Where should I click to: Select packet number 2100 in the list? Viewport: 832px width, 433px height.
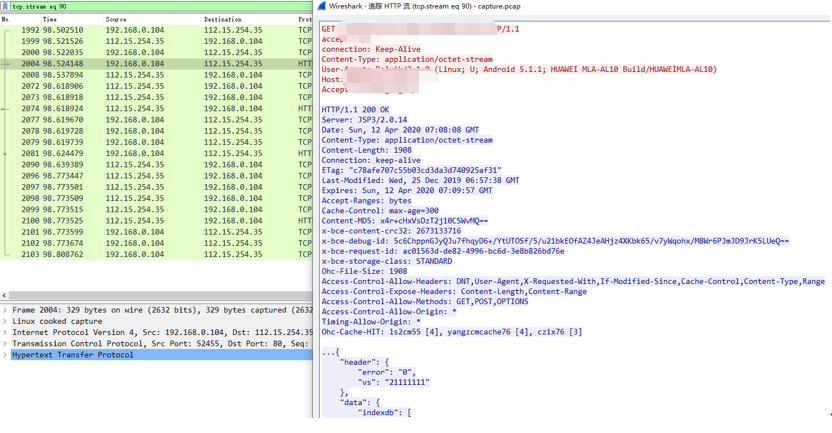pyautogui.click(x=157, y=221)
